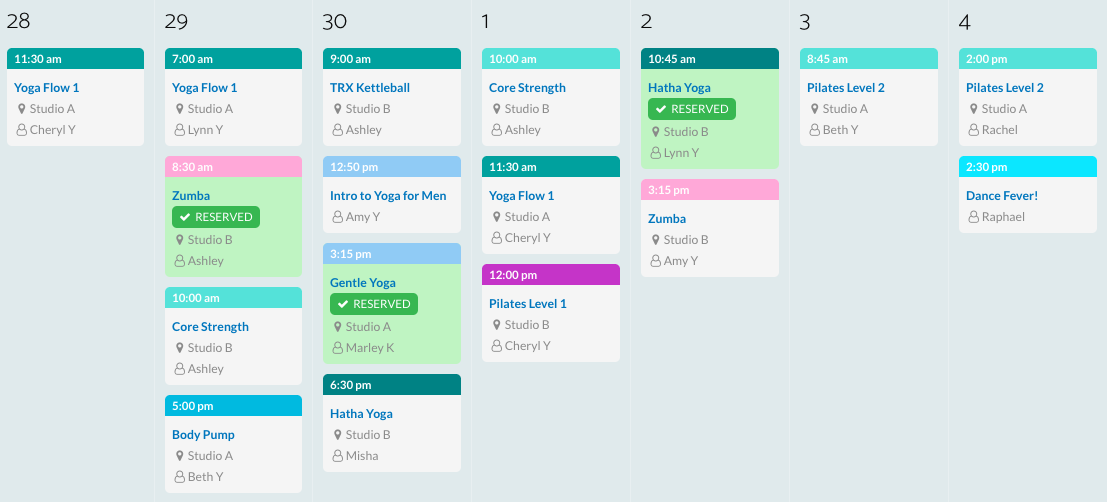Open the TRX Kettleball class link
Viewport: 1107px width, 502px height.
tap(369, 88)
